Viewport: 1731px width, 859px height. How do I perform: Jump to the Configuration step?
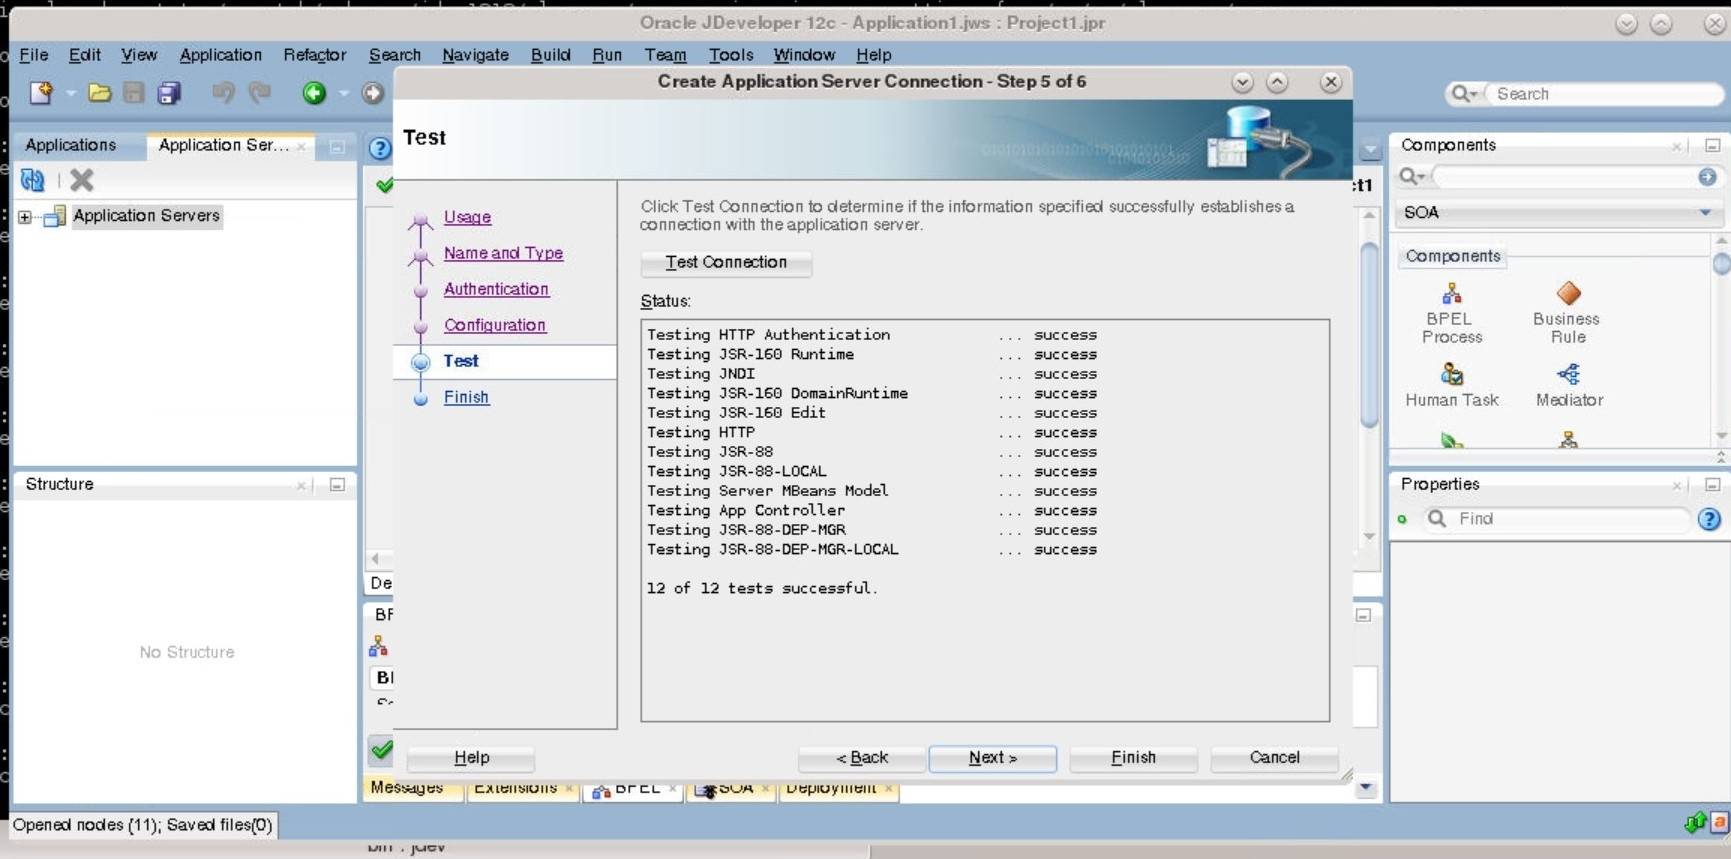(495, 325)
